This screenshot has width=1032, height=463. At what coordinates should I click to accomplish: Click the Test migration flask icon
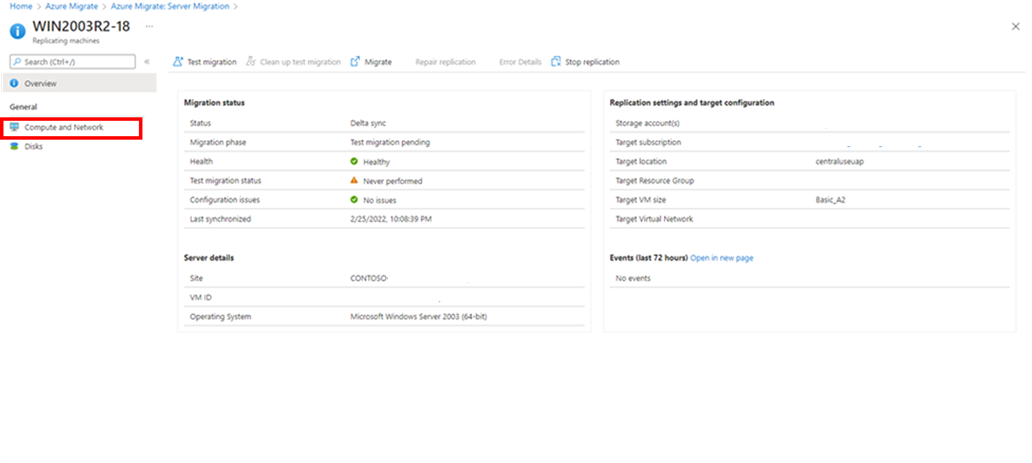(x=178, y=62)
